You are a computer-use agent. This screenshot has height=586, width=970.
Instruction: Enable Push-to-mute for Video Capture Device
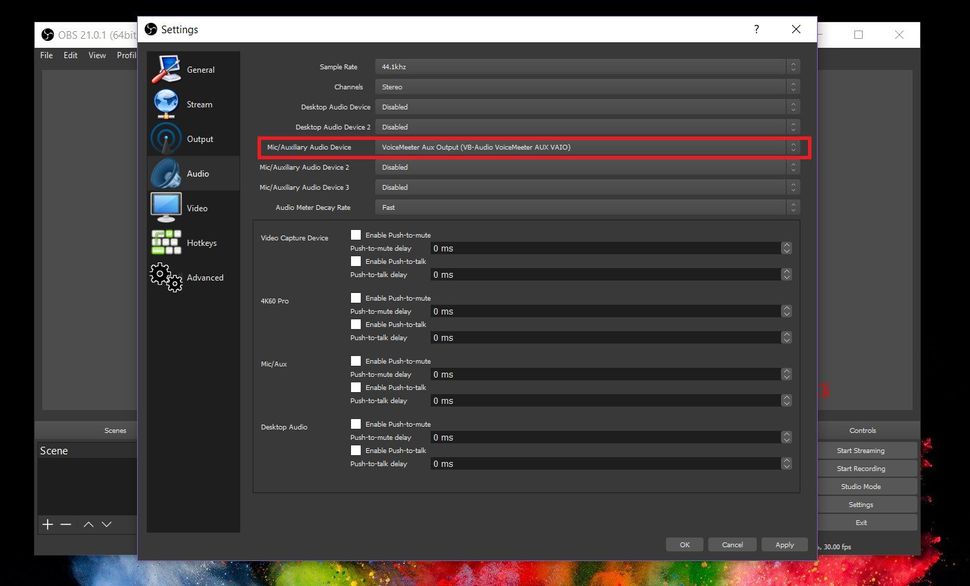pos(356,234)
